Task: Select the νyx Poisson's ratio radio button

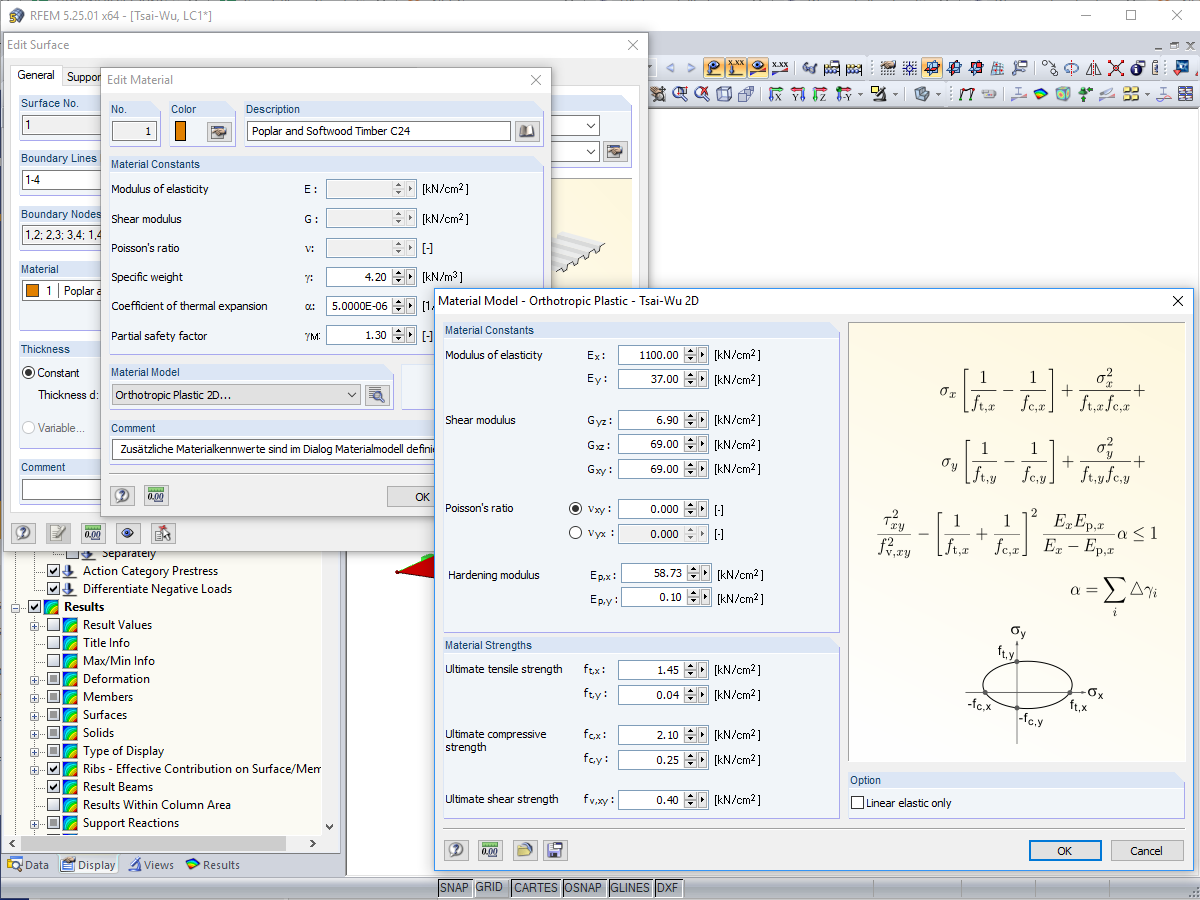Action: [575, 533]
